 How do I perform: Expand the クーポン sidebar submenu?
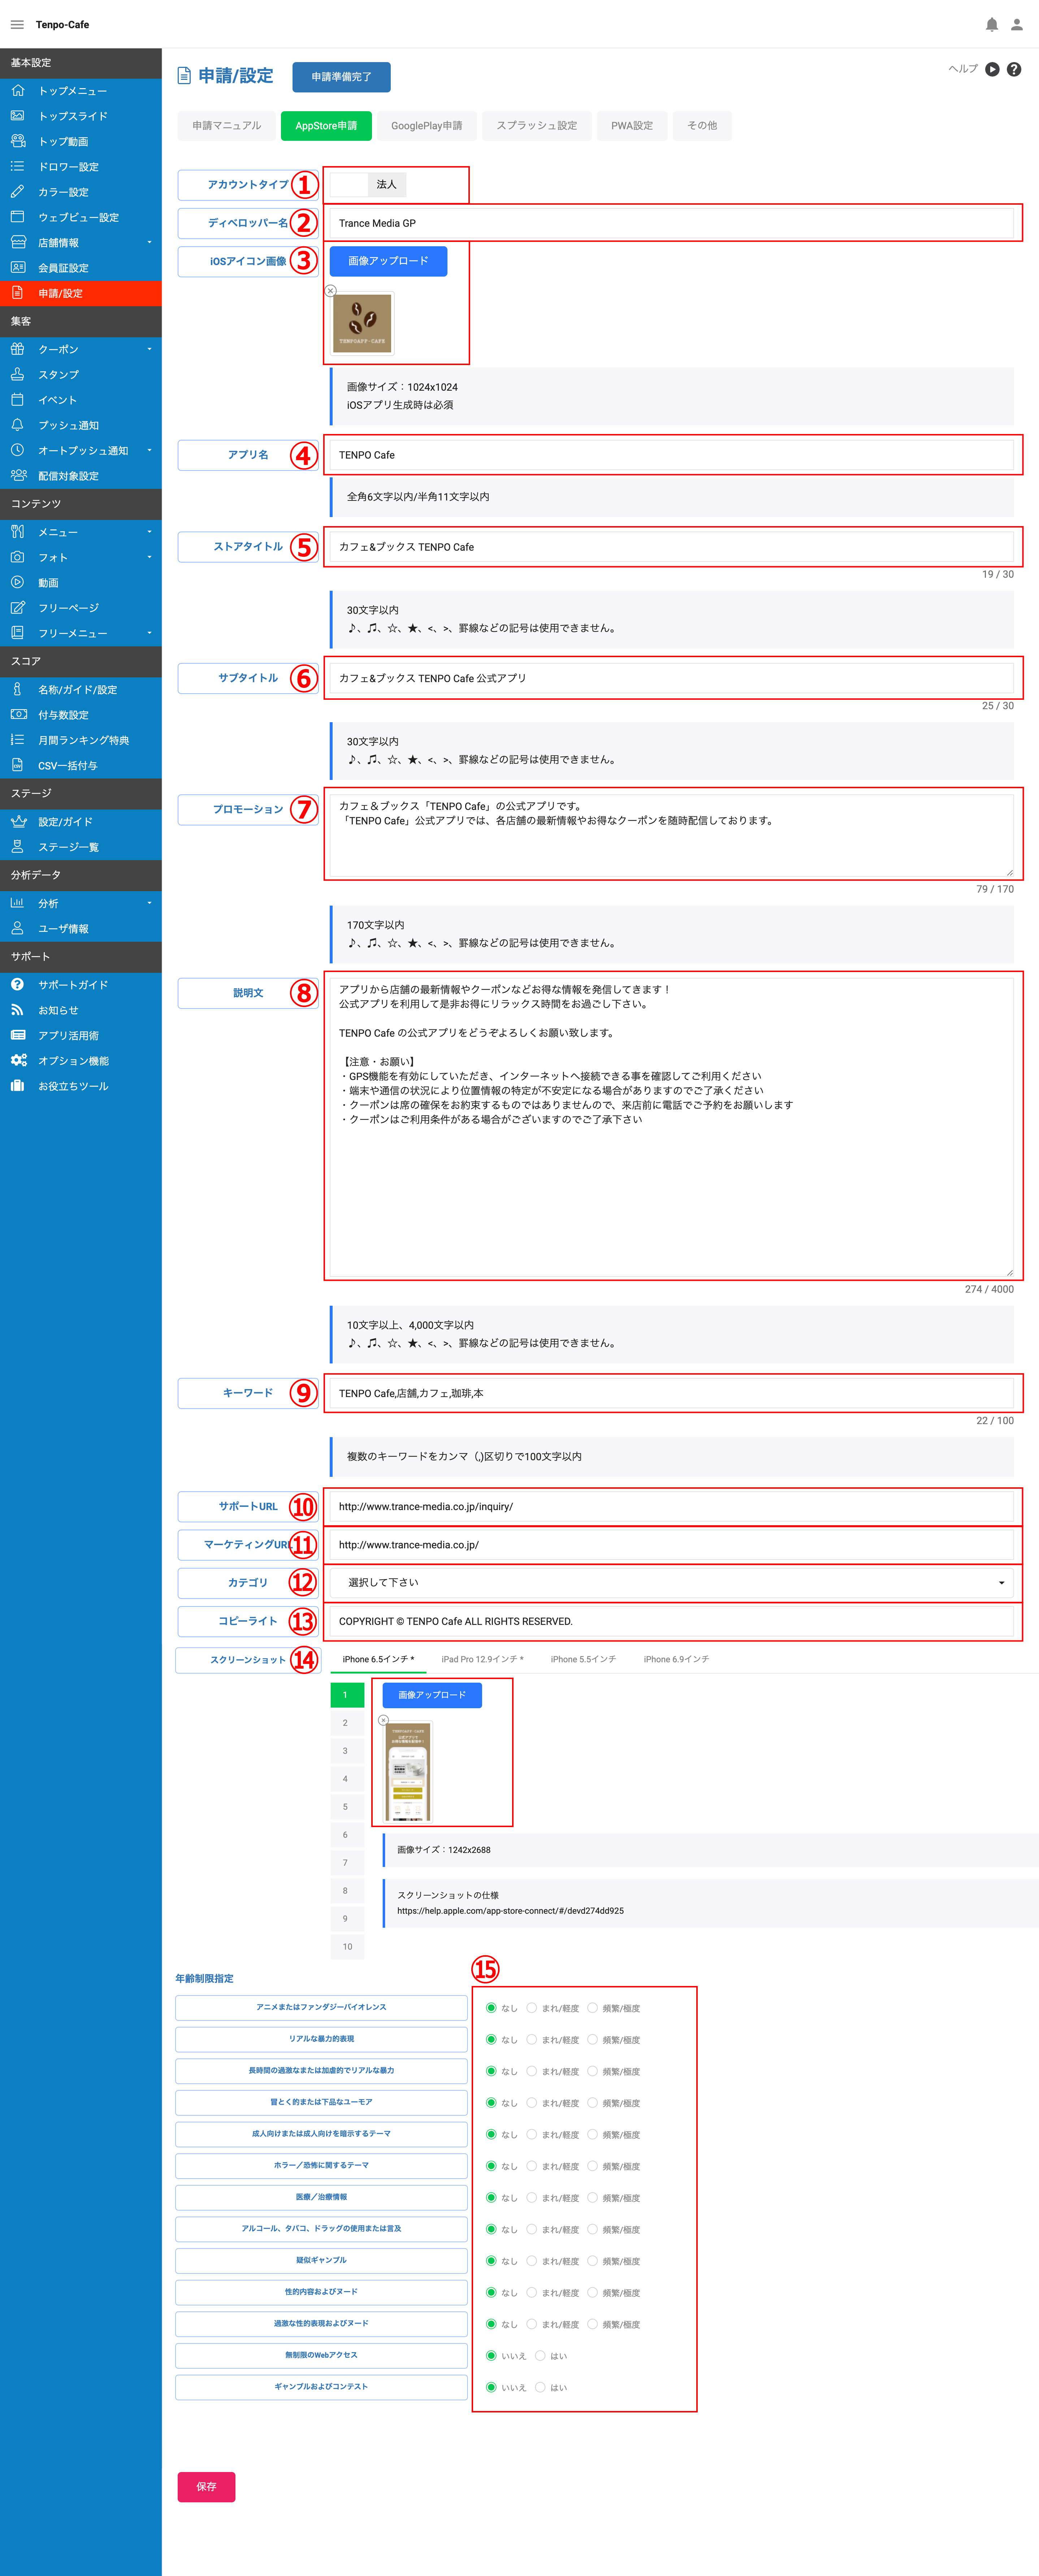pos(149,349)
